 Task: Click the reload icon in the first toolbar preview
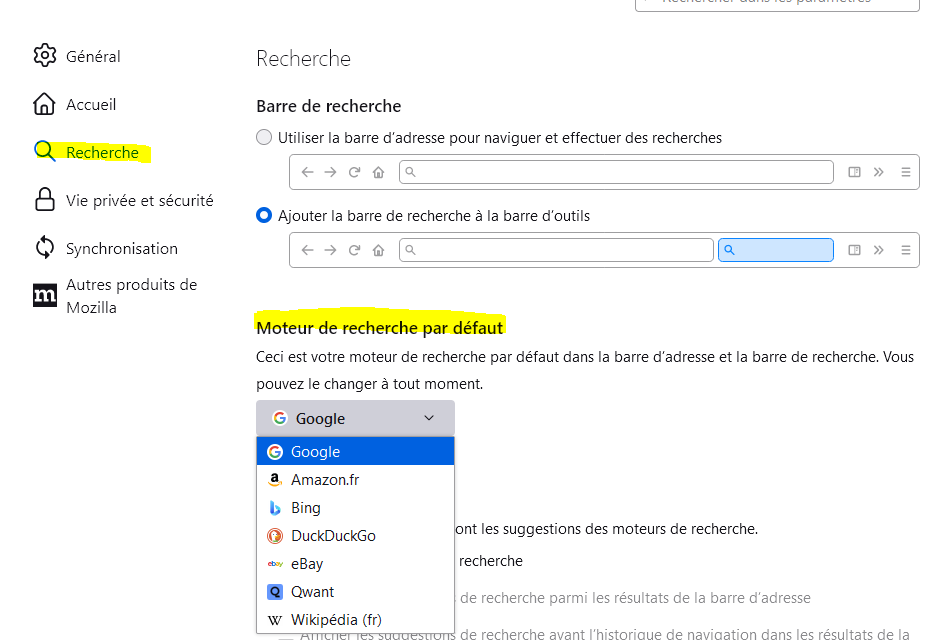pyautogui.click(x=354, y=172)
